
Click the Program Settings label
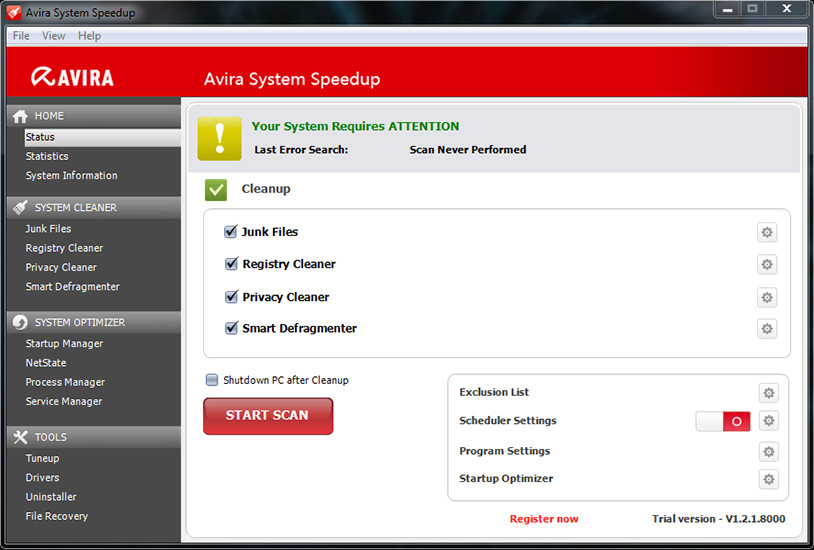(505, 451)
